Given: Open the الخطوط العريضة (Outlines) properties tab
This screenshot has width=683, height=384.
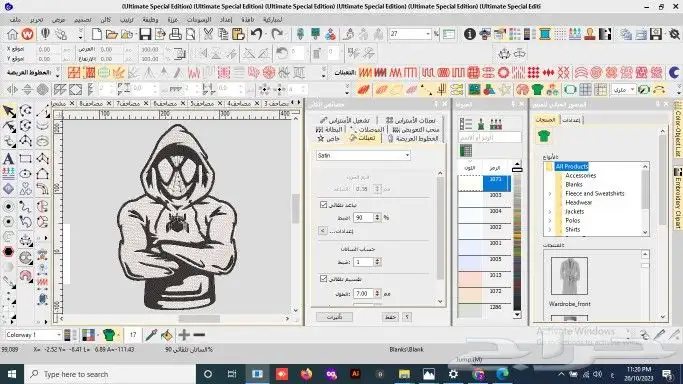Looking at the screenshot, I should (x=413, y=138).
